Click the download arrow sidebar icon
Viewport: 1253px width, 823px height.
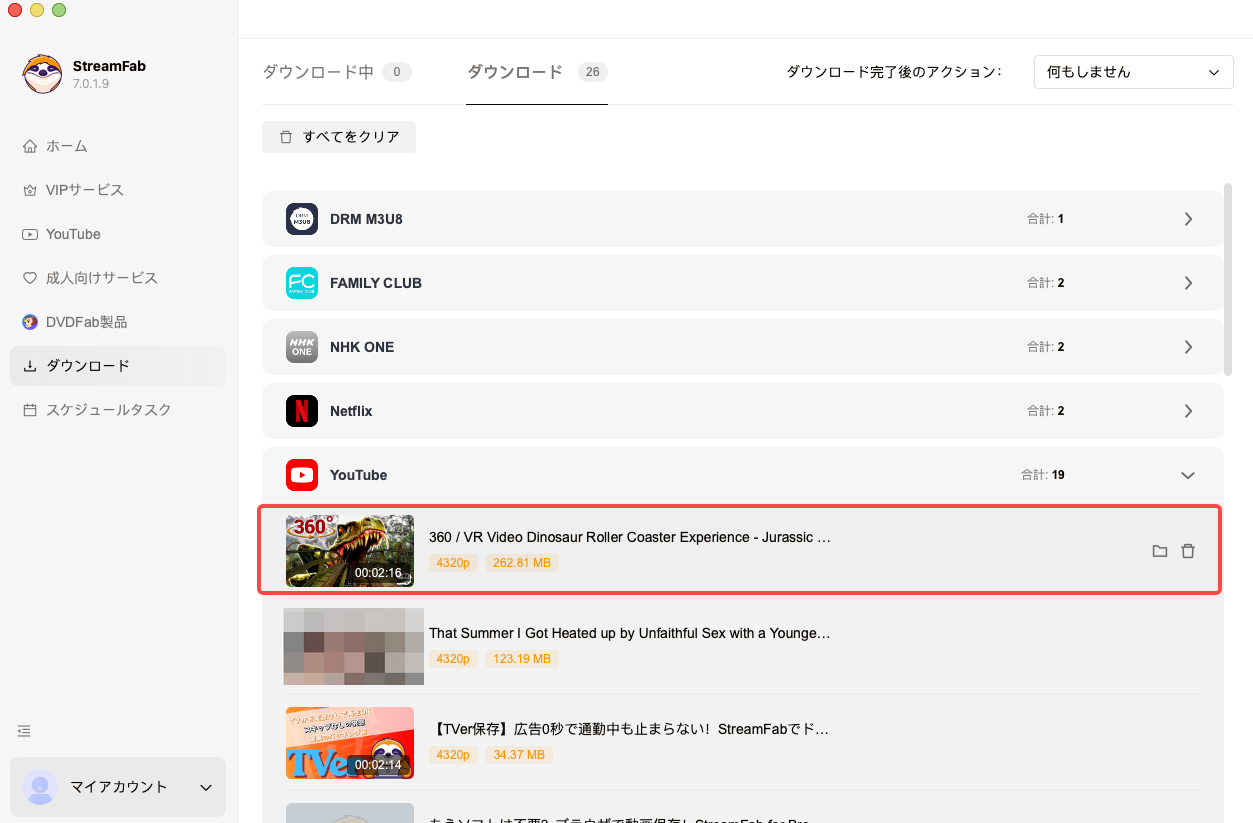[30, 366]
